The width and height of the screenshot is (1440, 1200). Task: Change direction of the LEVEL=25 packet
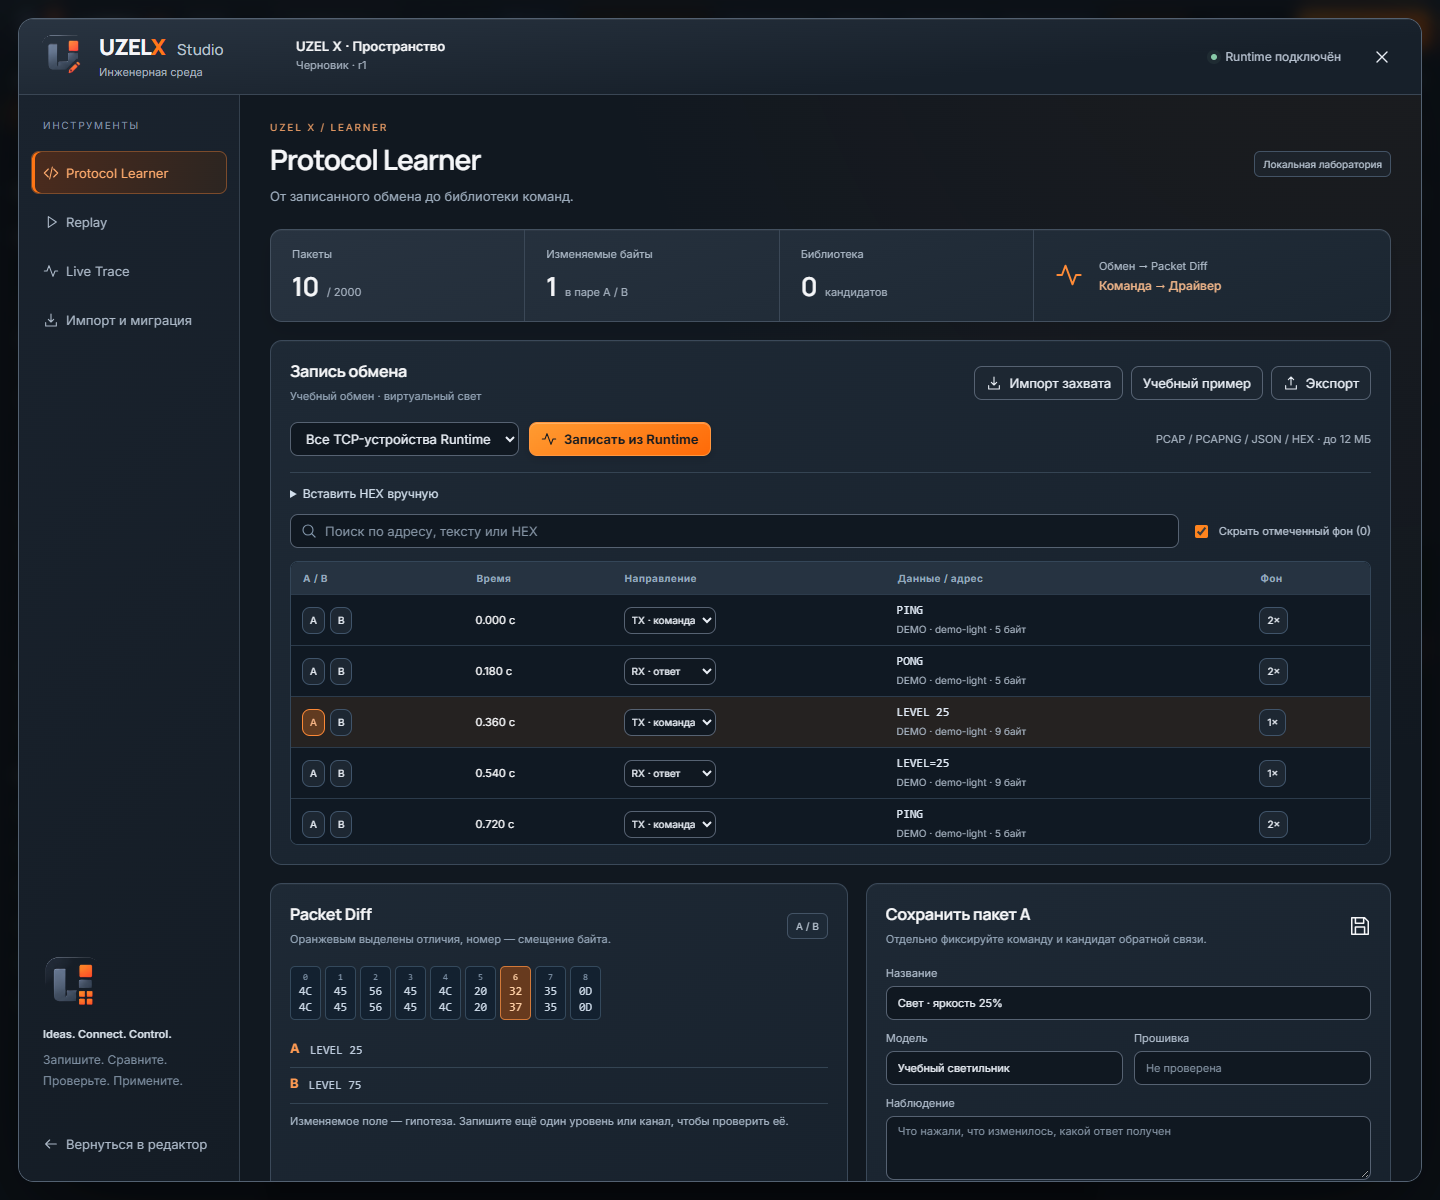pyautogui.click(x=670, y=773)
